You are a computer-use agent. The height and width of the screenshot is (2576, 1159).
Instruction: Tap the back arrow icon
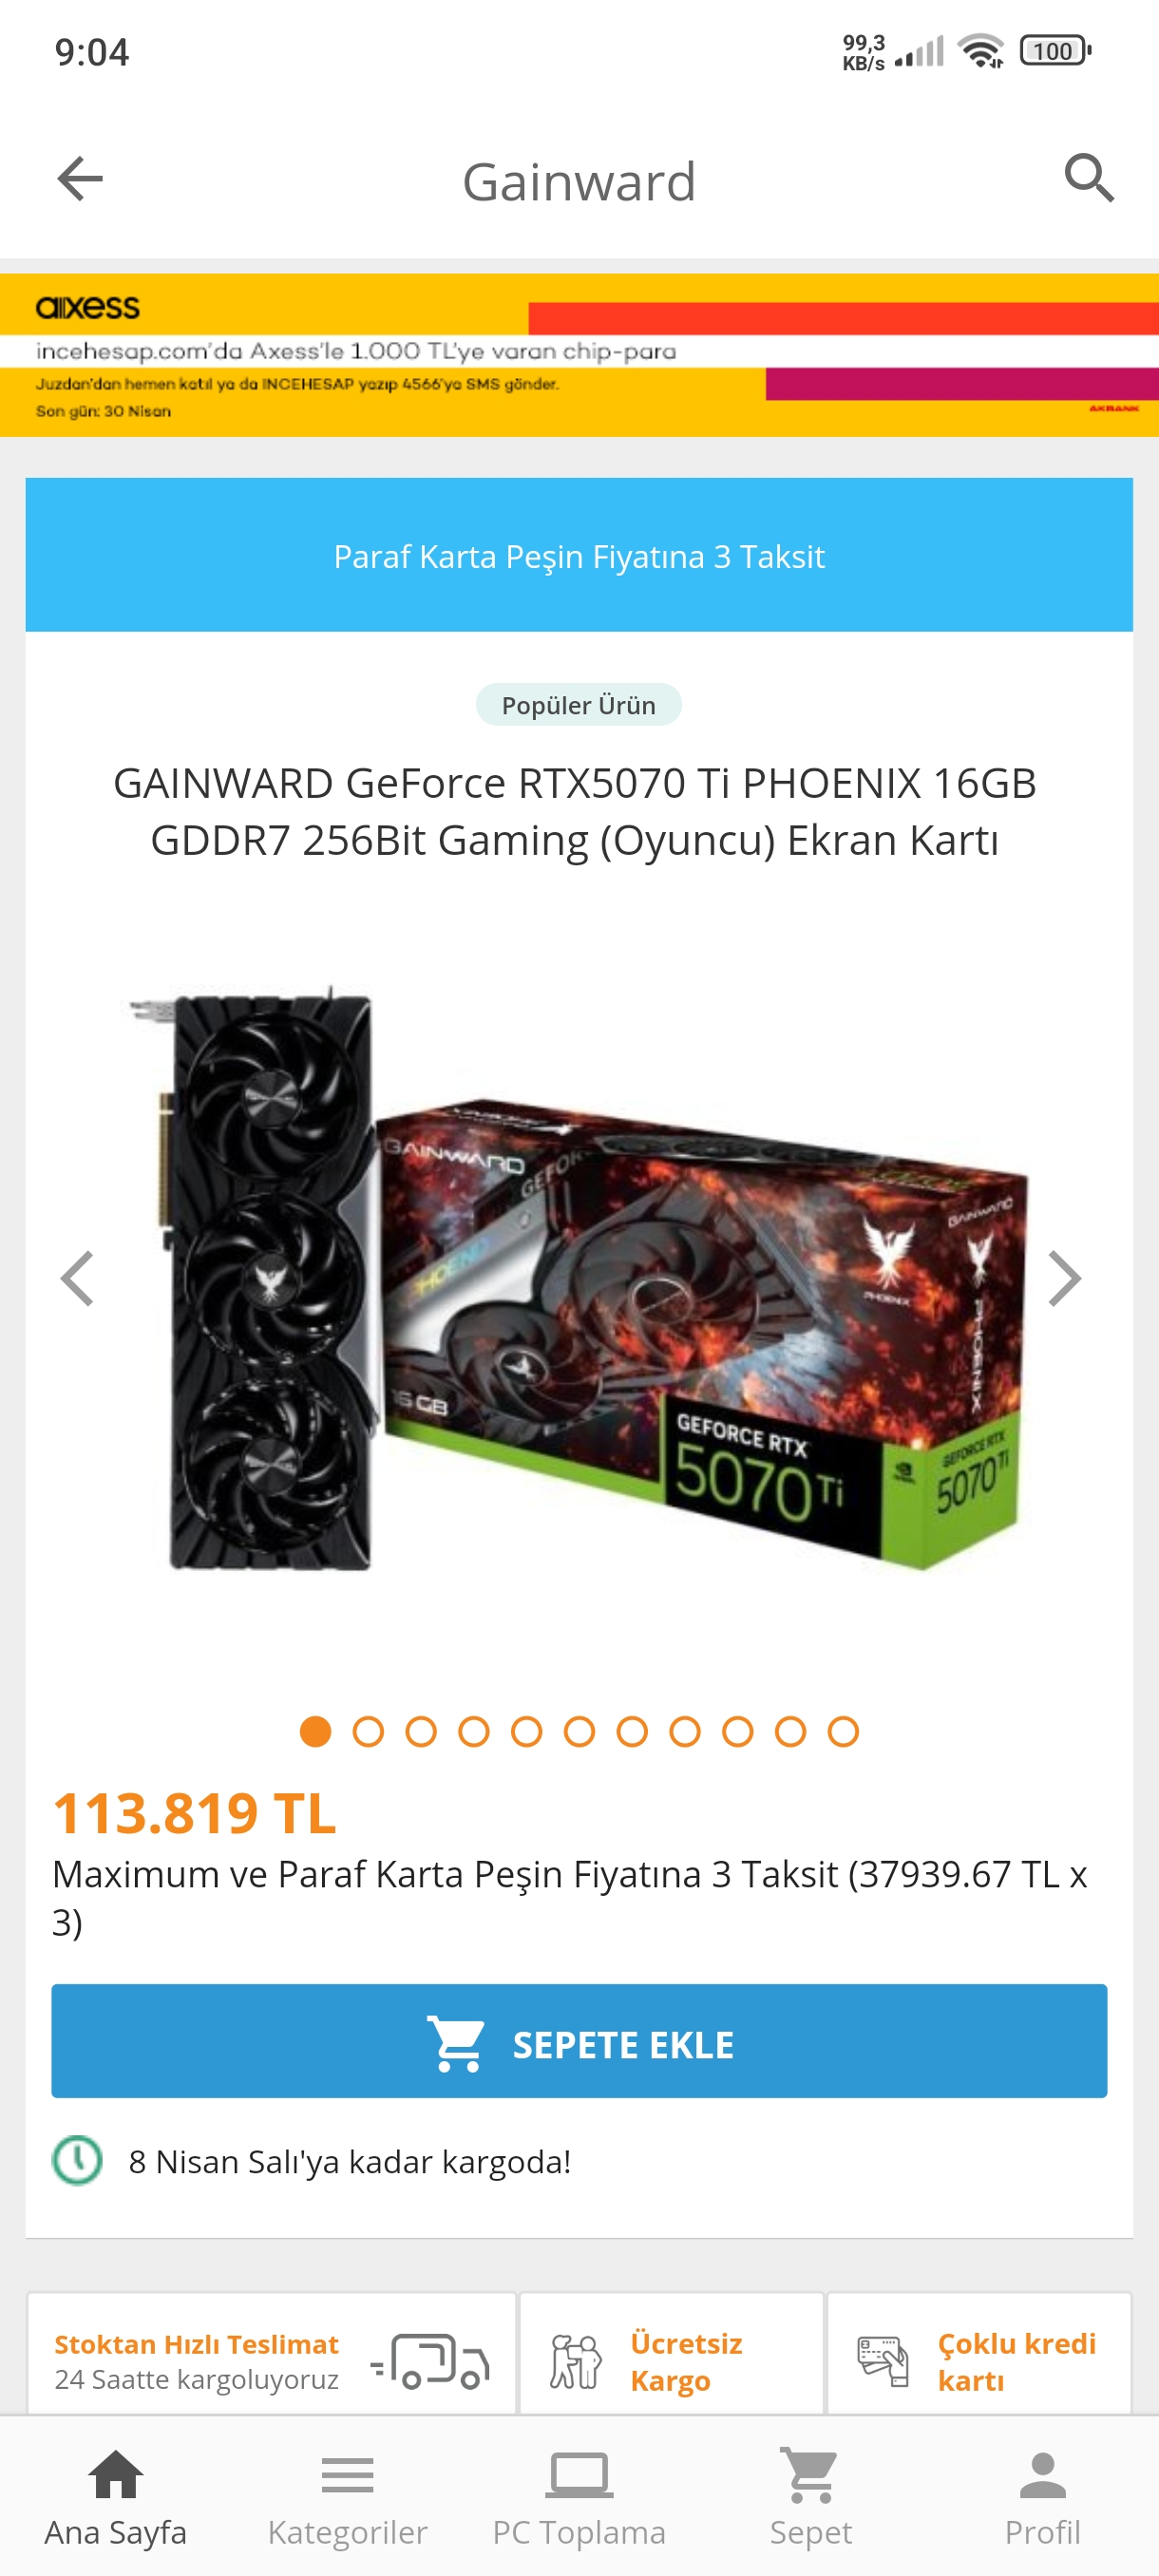pos(80,179)
